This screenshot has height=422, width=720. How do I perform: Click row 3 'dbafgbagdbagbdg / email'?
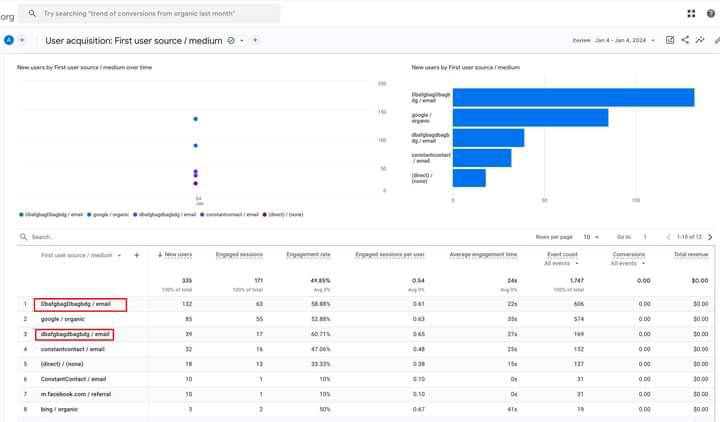(75, 334)
